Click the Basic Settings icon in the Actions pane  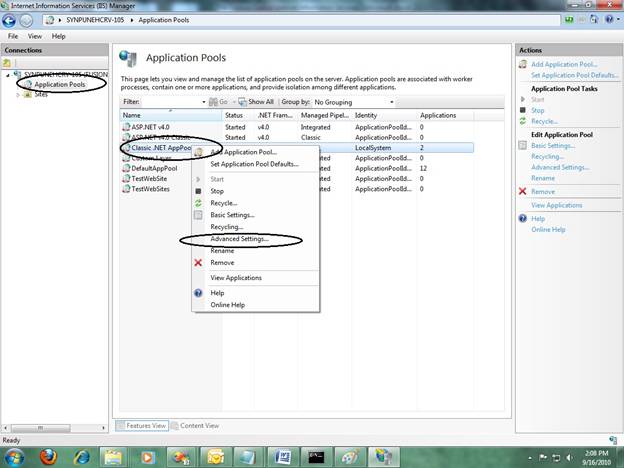[523, 145]
